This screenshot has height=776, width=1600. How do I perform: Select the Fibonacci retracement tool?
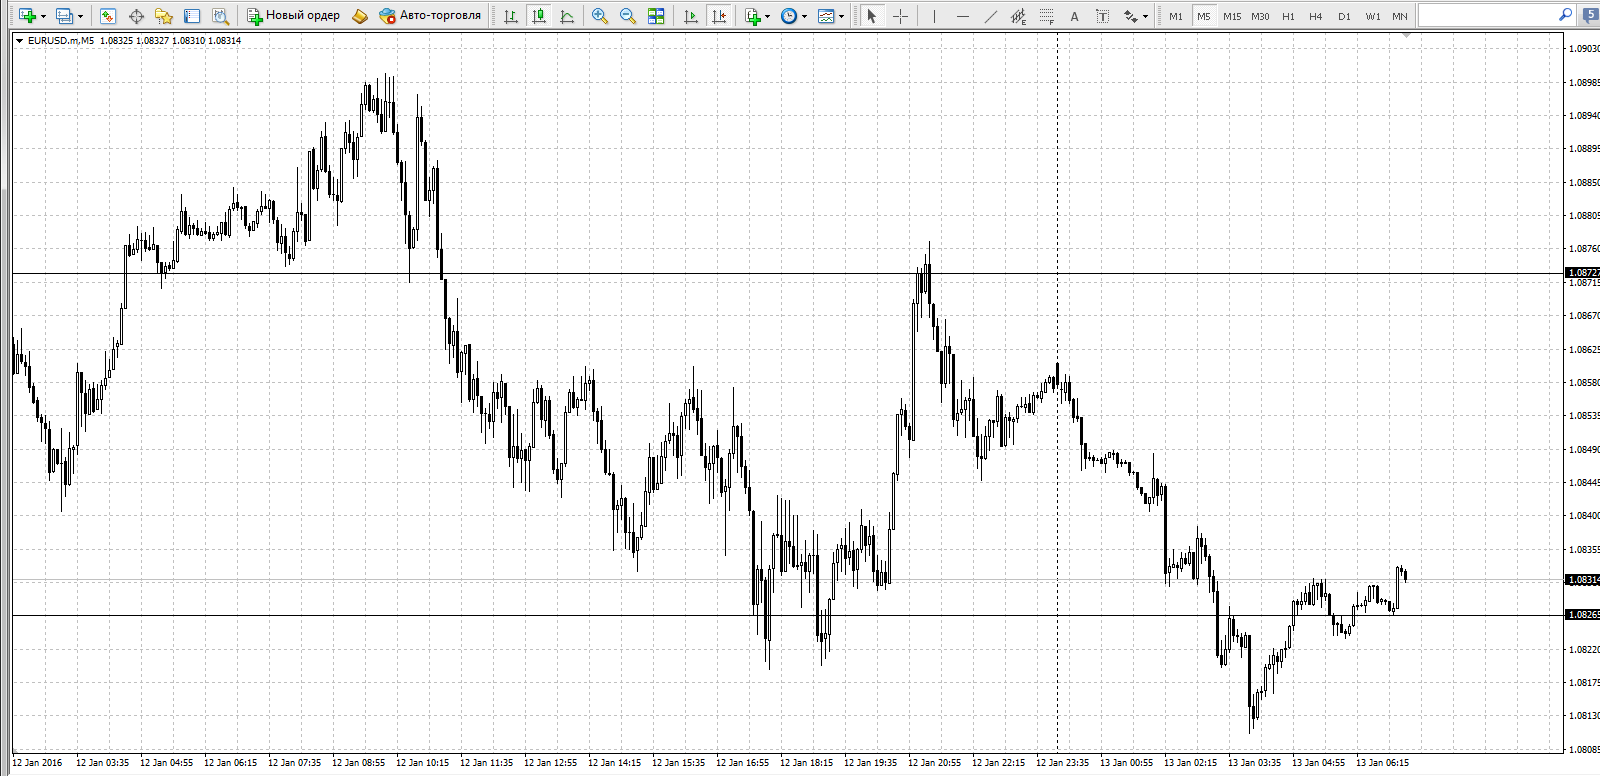point(1046,16)
